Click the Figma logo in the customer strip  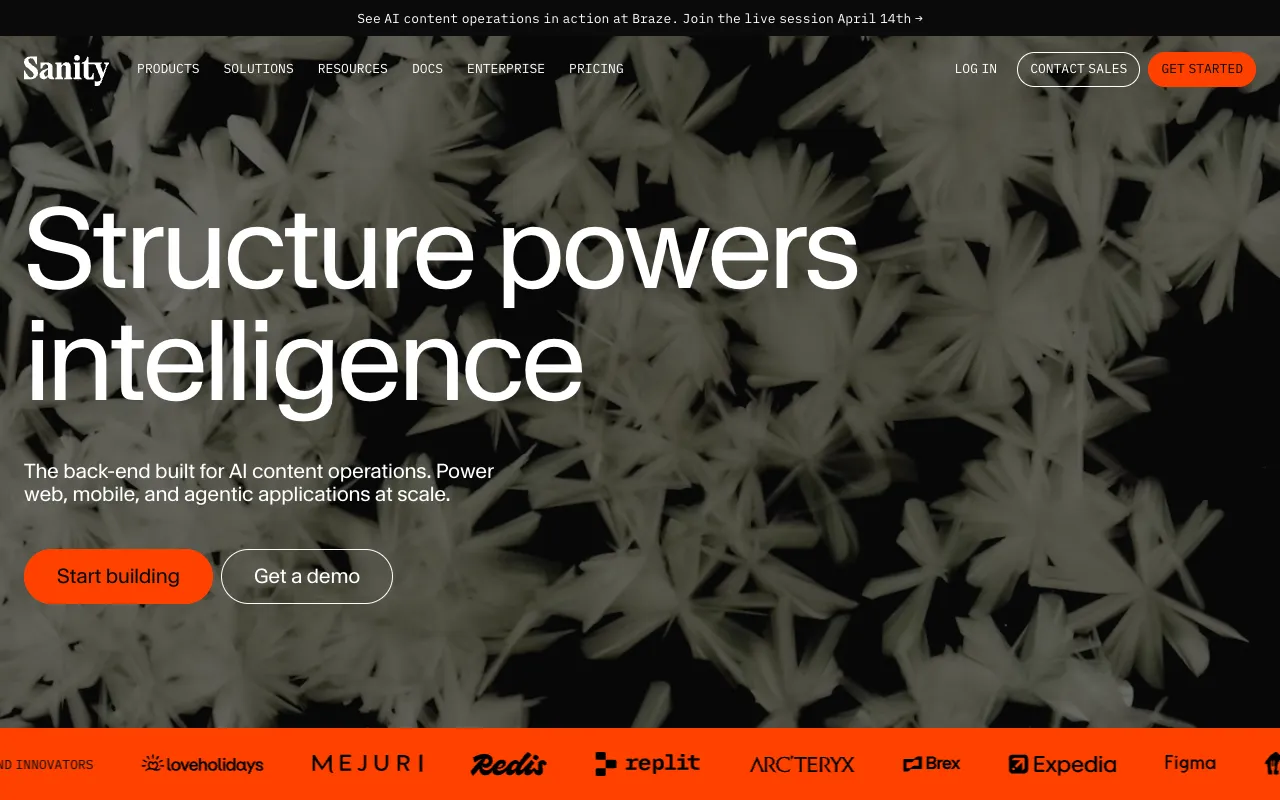[1190, 763]
